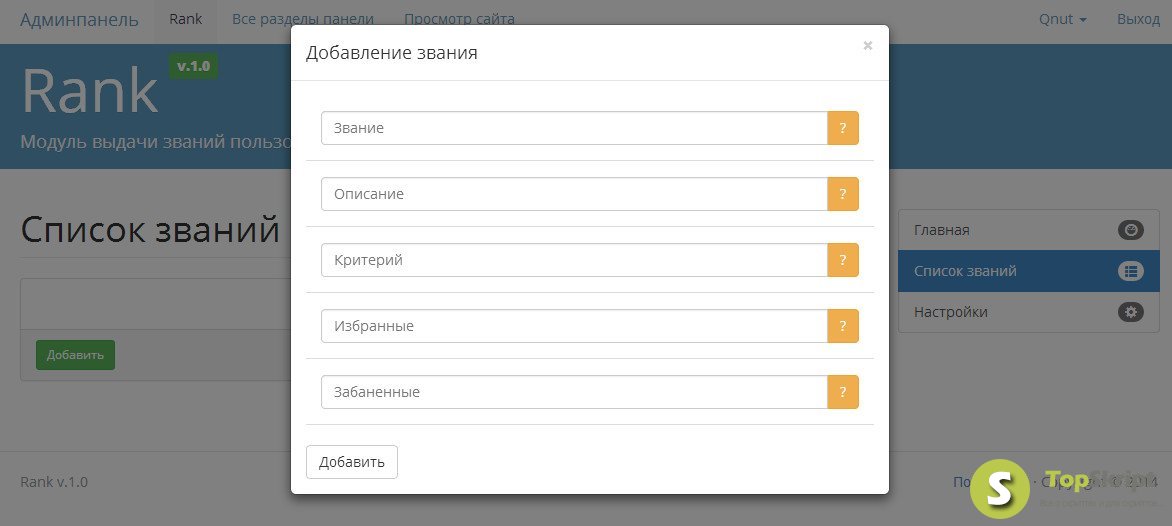Viewport: 1172px width, 526px height.
Task: Click the question mark next to Описание
Action: click(x=842, y=194)
